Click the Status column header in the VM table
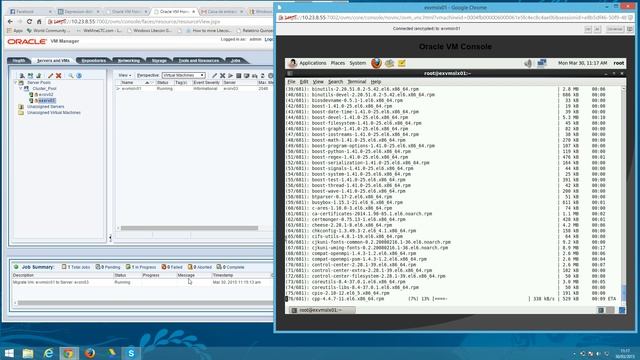This screenshot has height=360, width=640. point(163,82)
